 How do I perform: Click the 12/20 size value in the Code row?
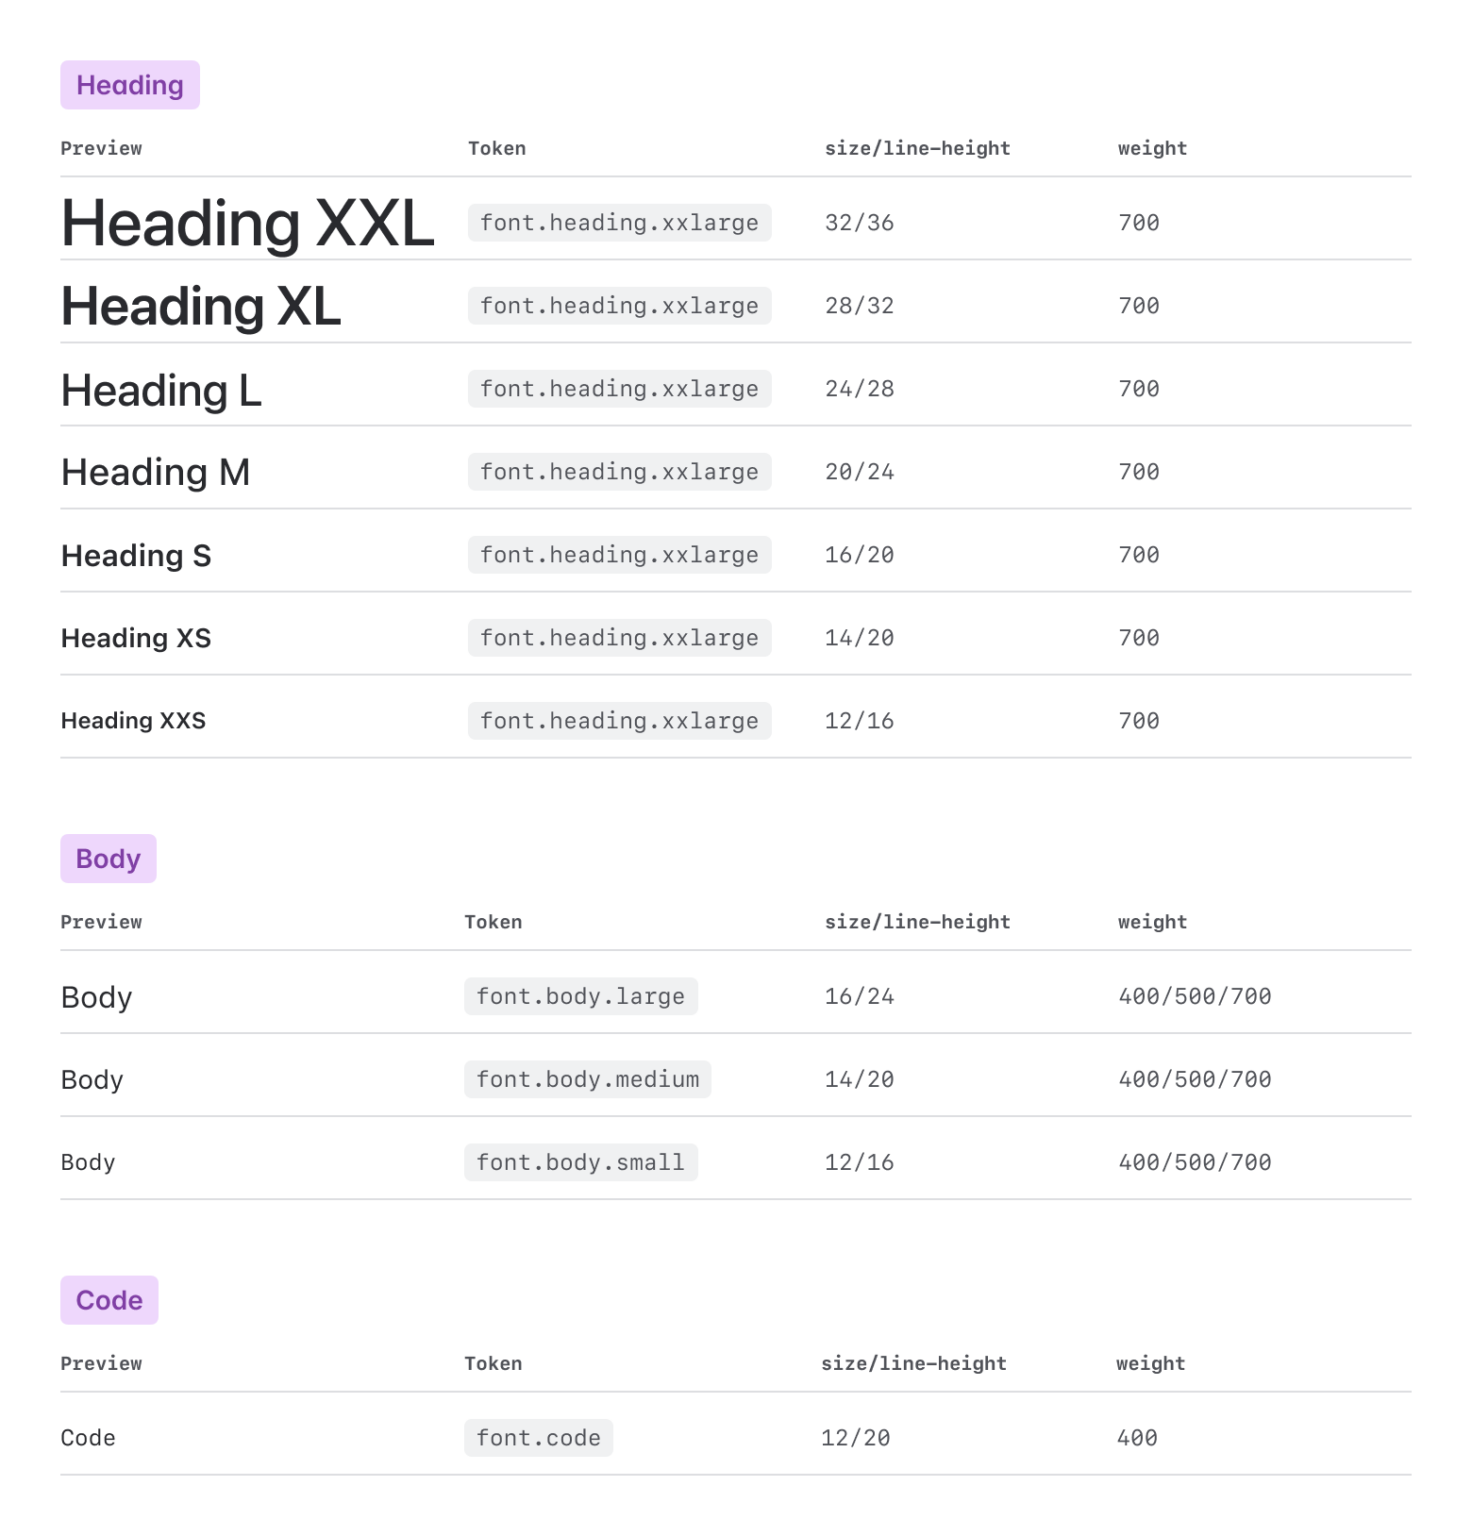click(855, 1438)
